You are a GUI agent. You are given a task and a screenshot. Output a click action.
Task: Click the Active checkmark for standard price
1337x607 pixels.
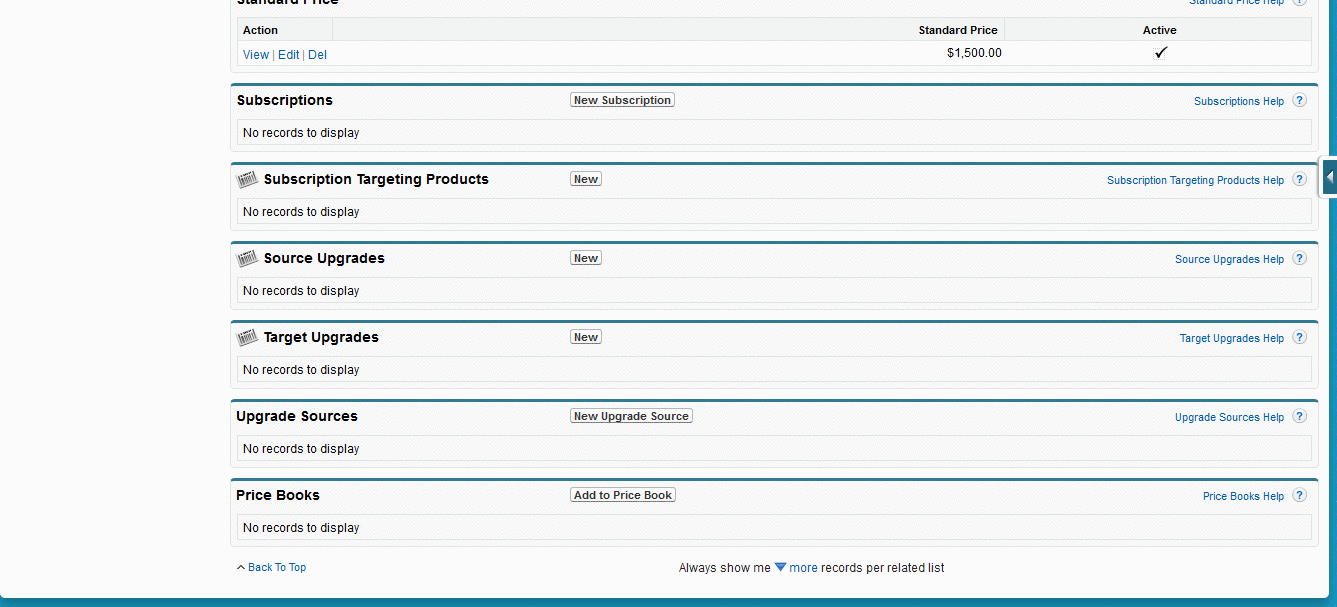pyautogui.click(x=1160, y=53)
